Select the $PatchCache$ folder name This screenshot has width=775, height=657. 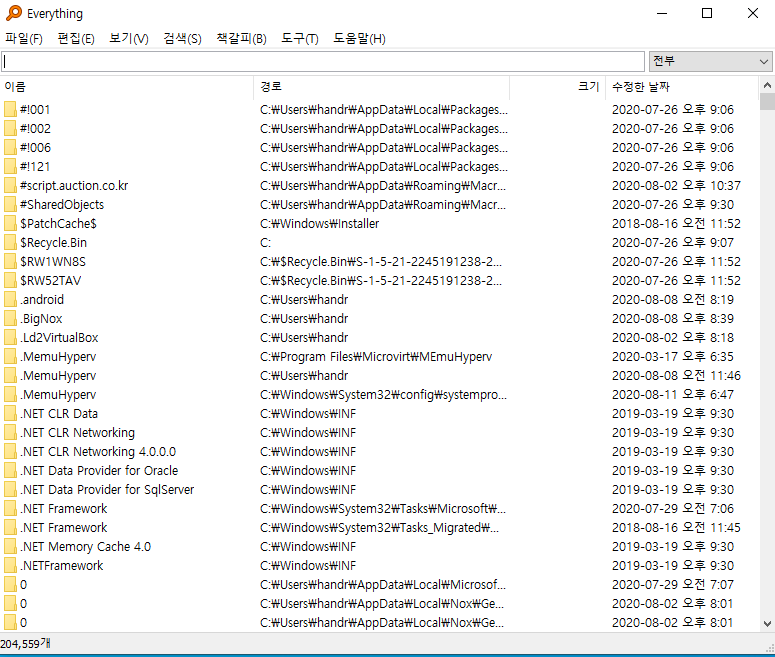pyautogui.click(x=58, y=223)
